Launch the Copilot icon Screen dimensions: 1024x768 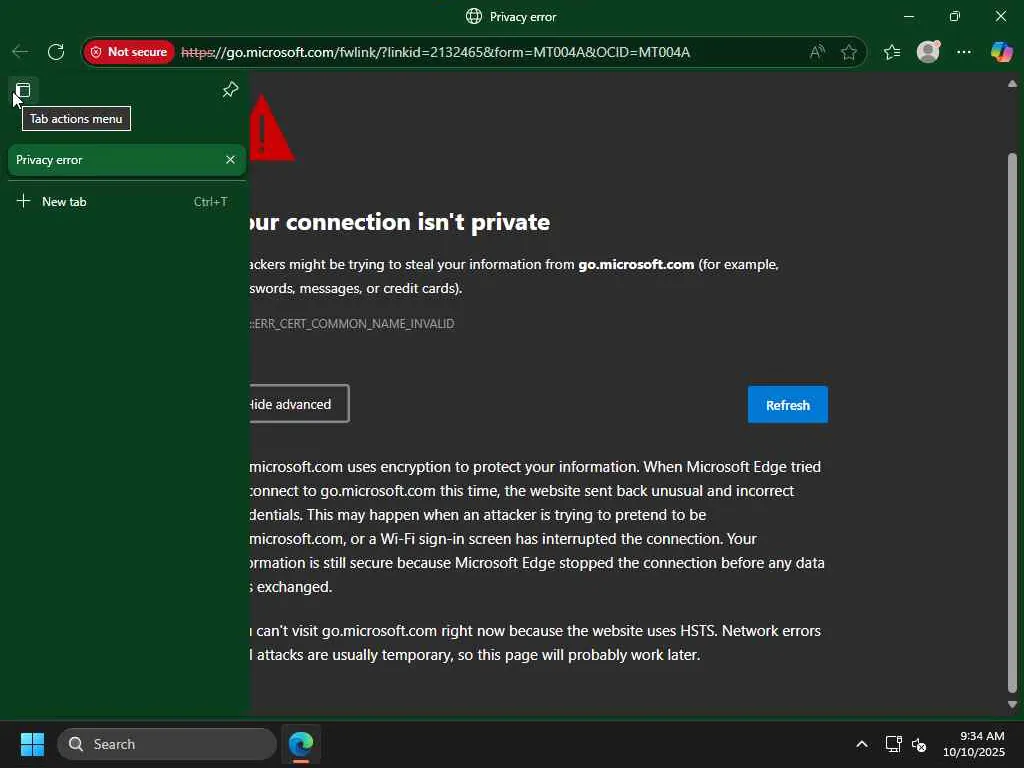point(1001,52)
